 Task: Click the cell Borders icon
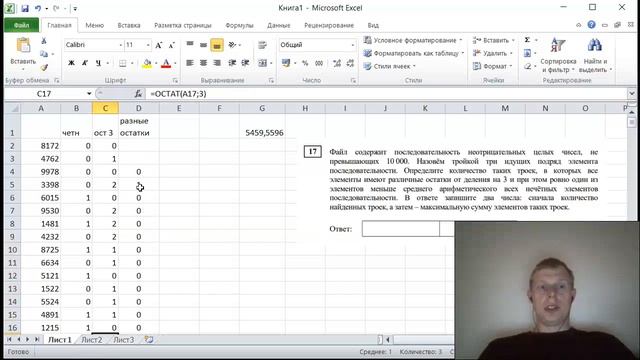pos(122,63)
